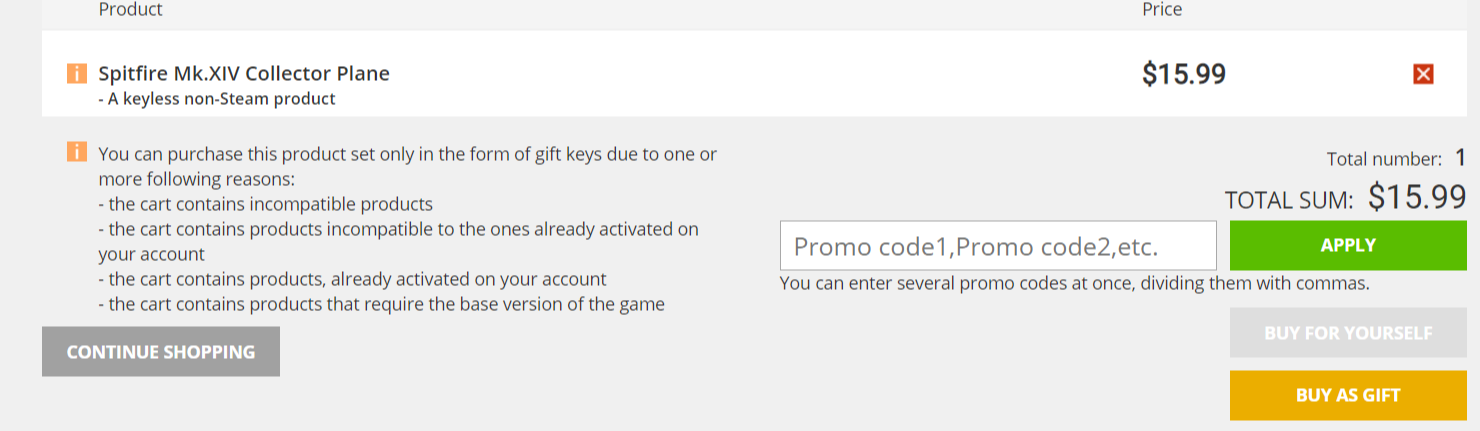The image size is (1480, 431).
Task: Click the info icon beside Spitfire Mk.XIV product
Action: tap(77, 74)
